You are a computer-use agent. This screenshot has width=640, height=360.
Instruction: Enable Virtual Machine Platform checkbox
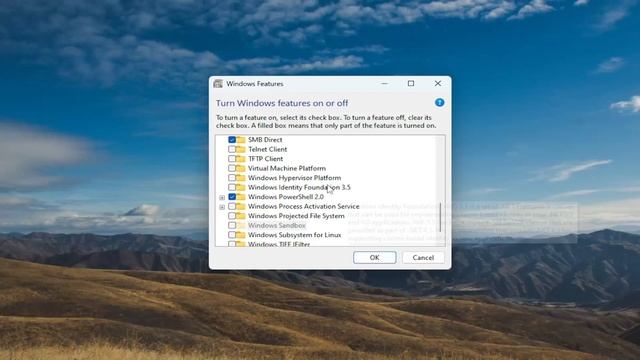[232, 168]
